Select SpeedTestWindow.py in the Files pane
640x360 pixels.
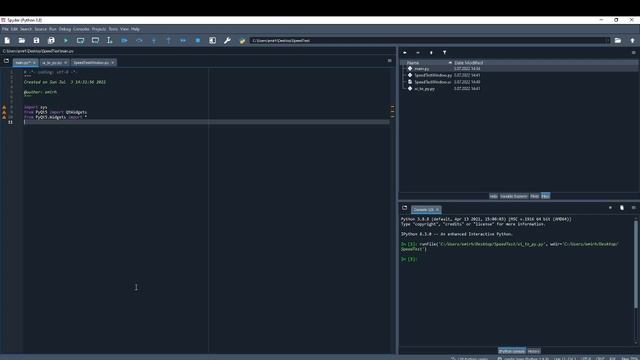tap(433, 76)
